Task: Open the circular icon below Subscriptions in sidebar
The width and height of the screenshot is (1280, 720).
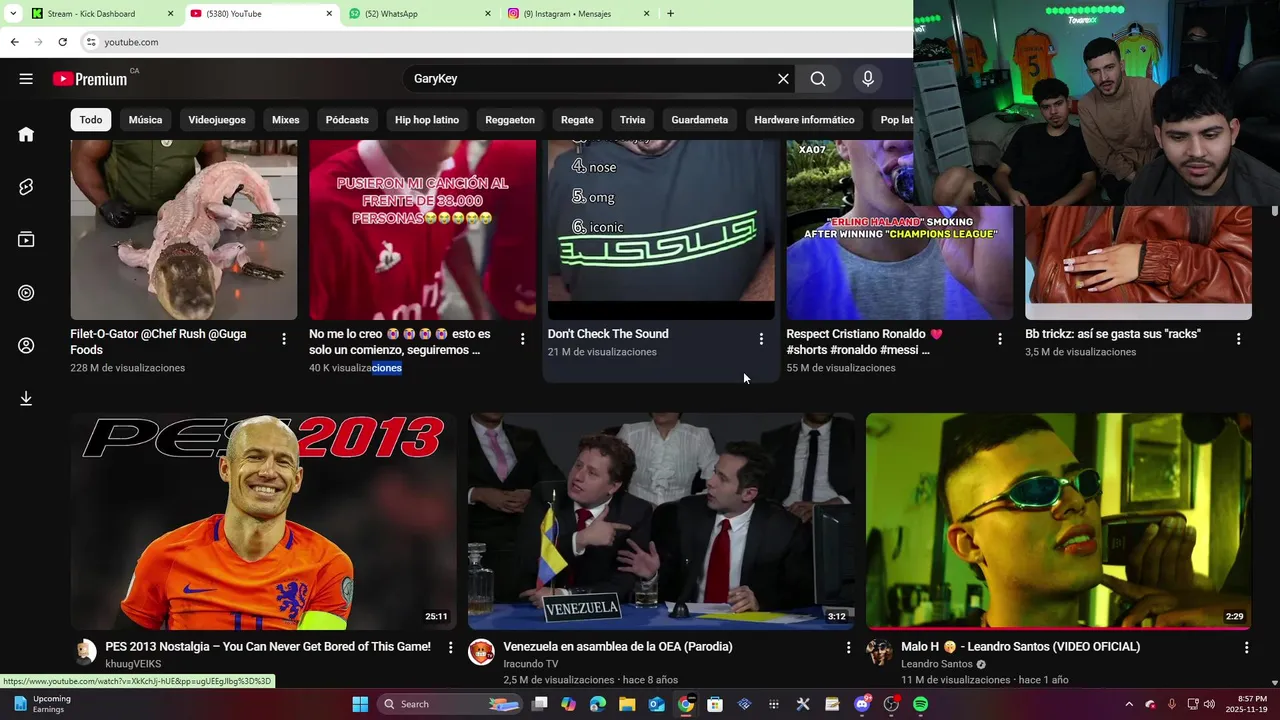Action: (26, 293)
